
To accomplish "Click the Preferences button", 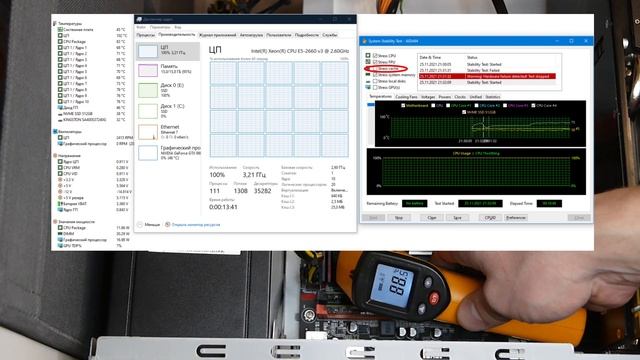I will tap(516, 218).
